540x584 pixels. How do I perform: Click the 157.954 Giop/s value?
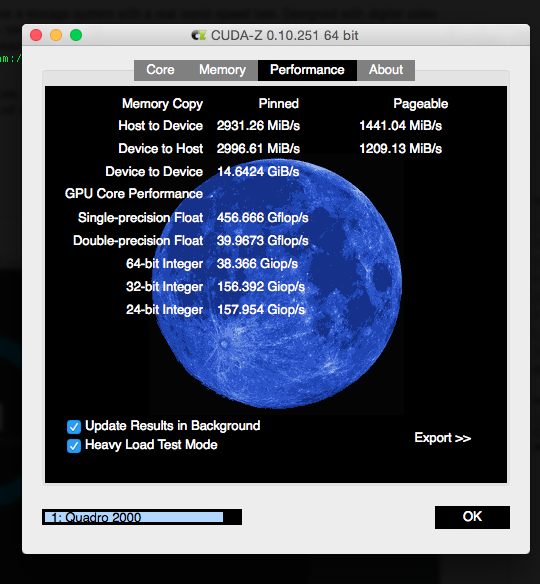tap(261, 310)
